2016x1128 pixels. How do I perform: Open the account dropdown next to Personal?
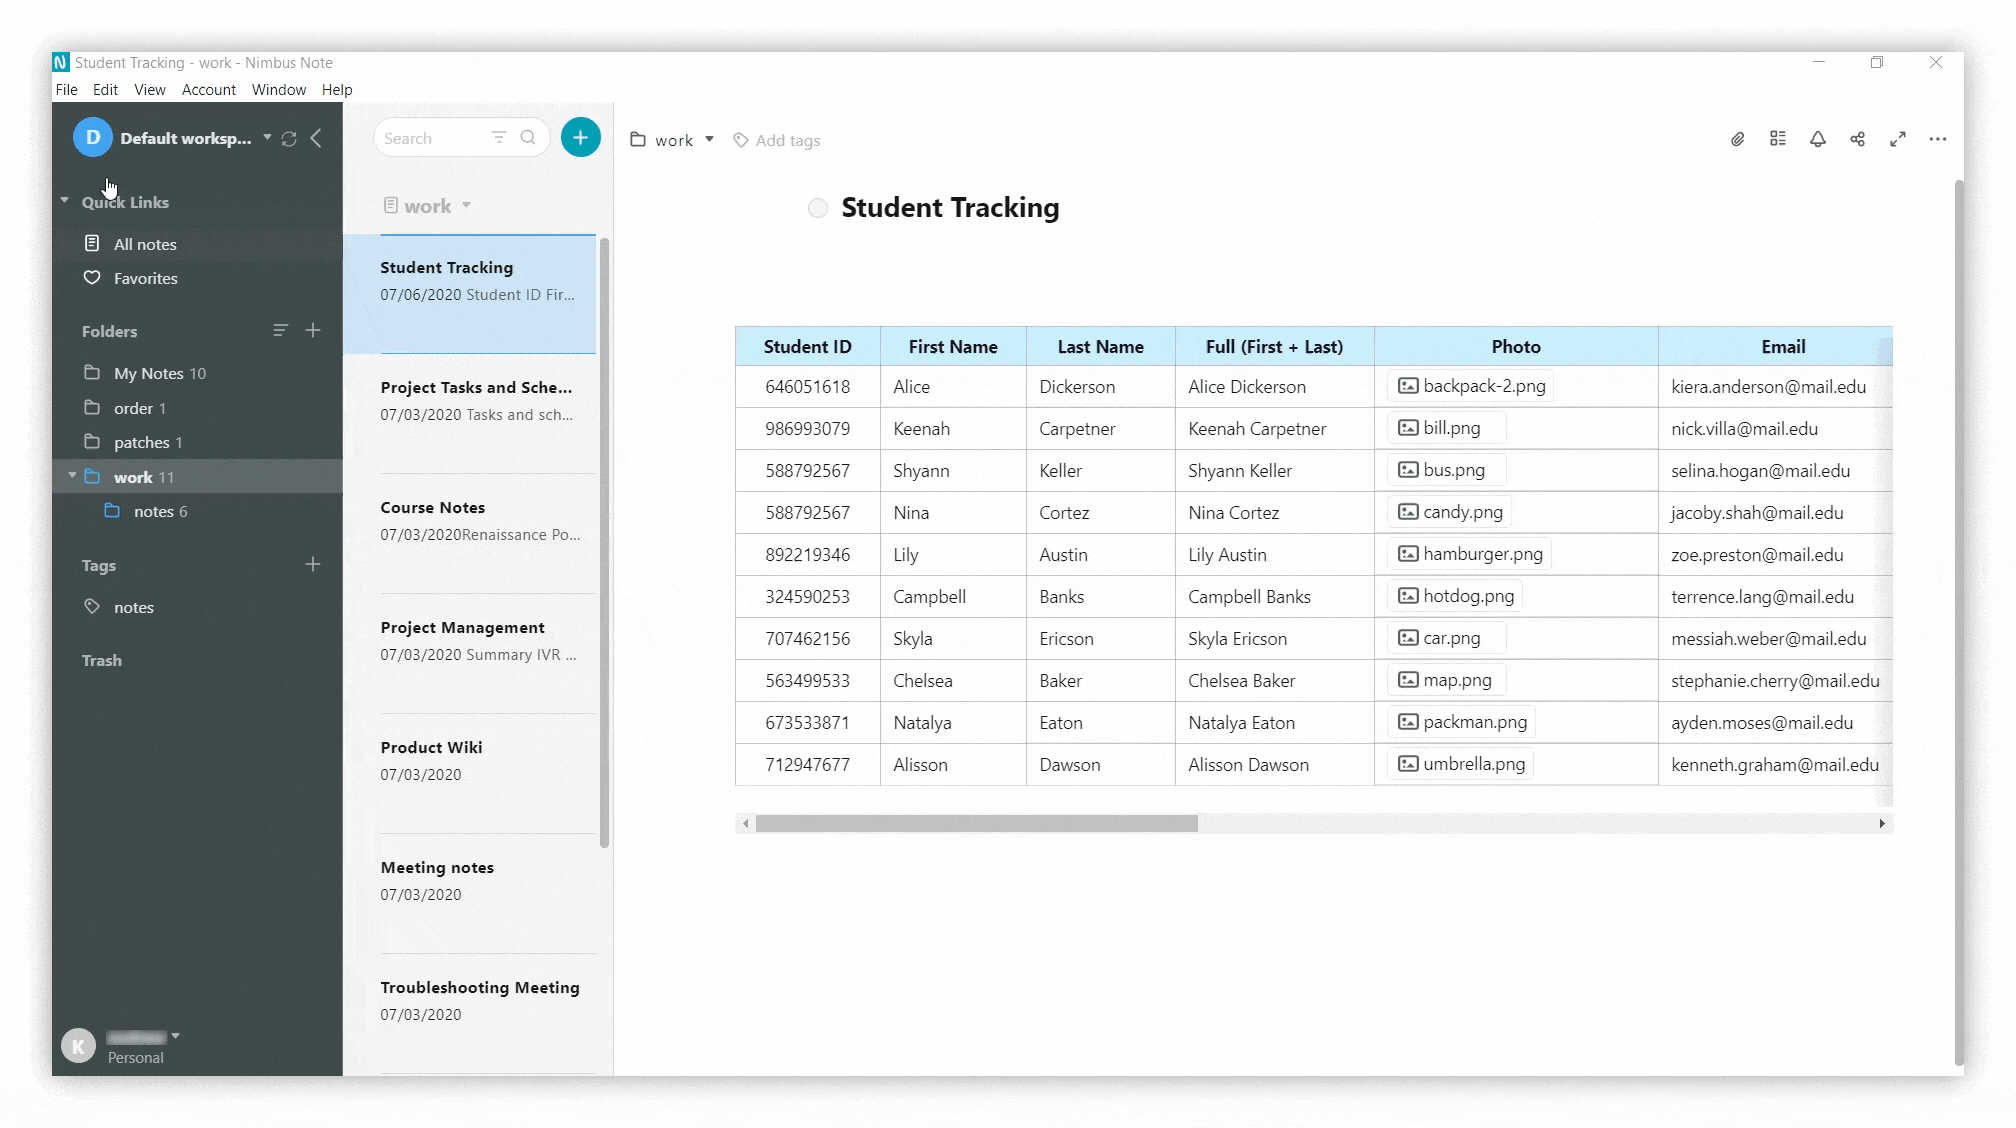click(175, 1036)
